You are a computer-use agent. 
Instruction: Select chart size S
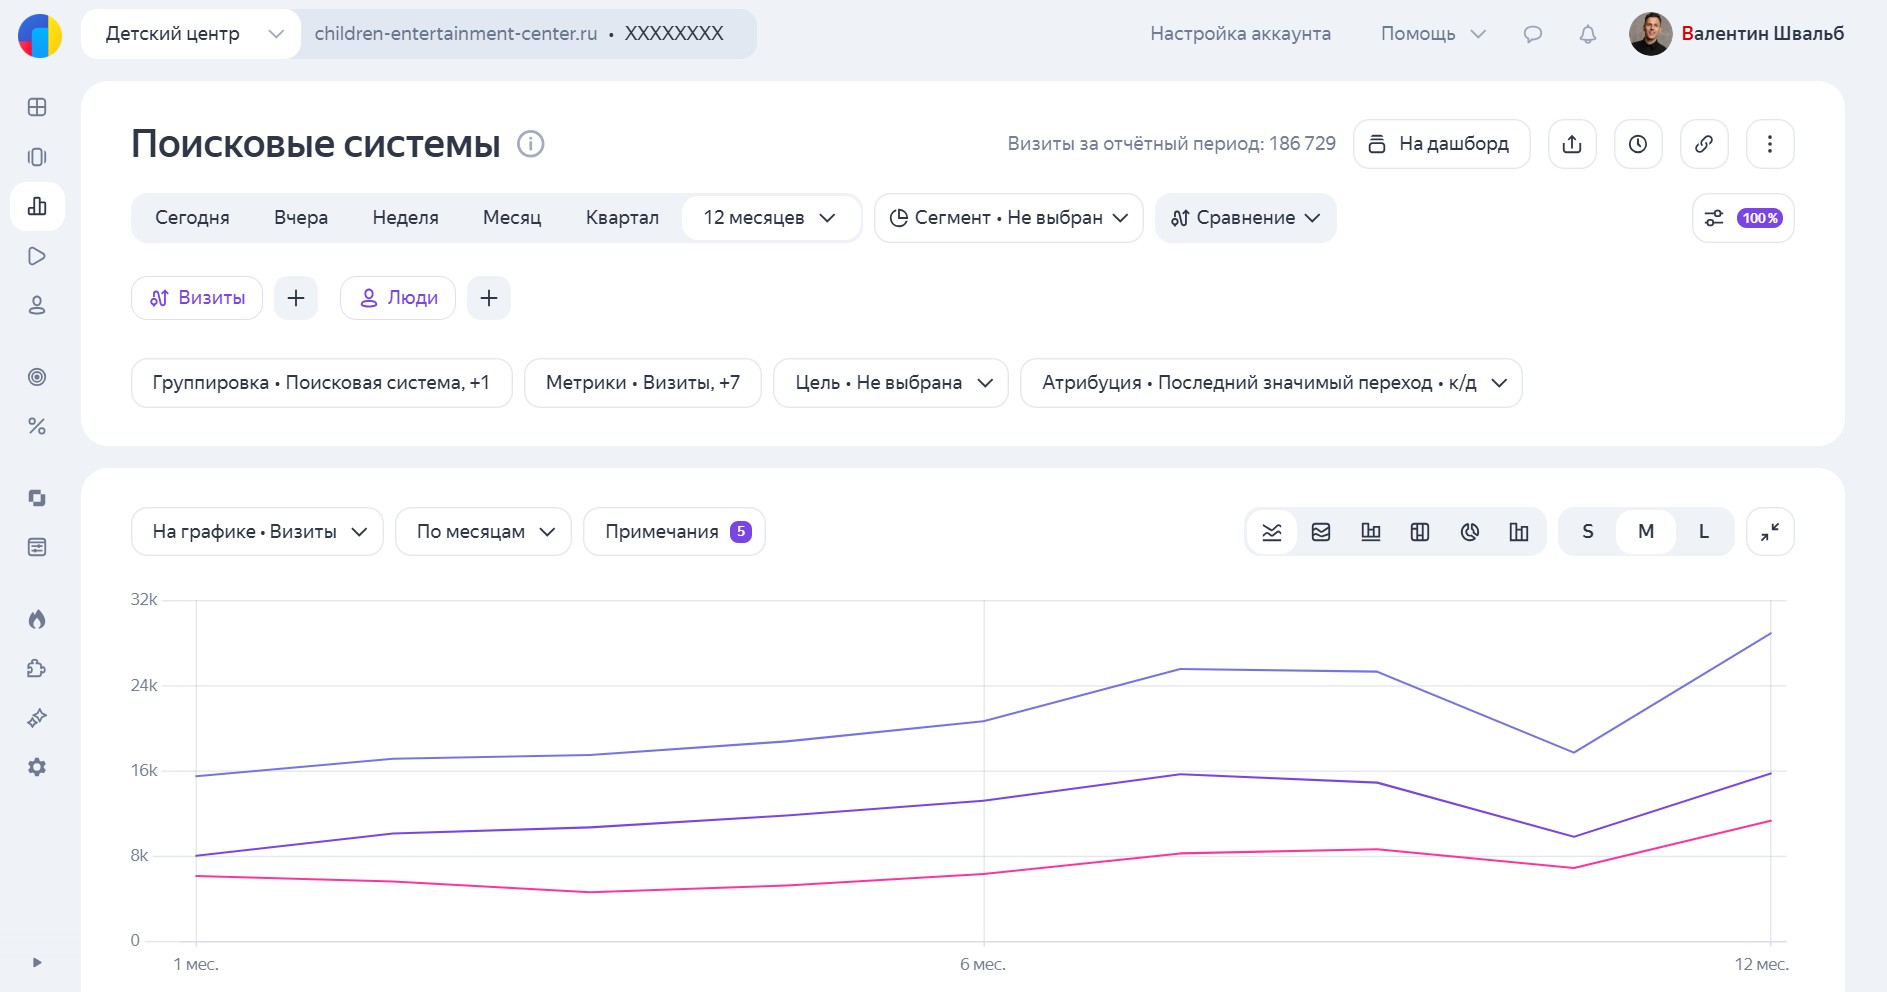coord(1588,532)
